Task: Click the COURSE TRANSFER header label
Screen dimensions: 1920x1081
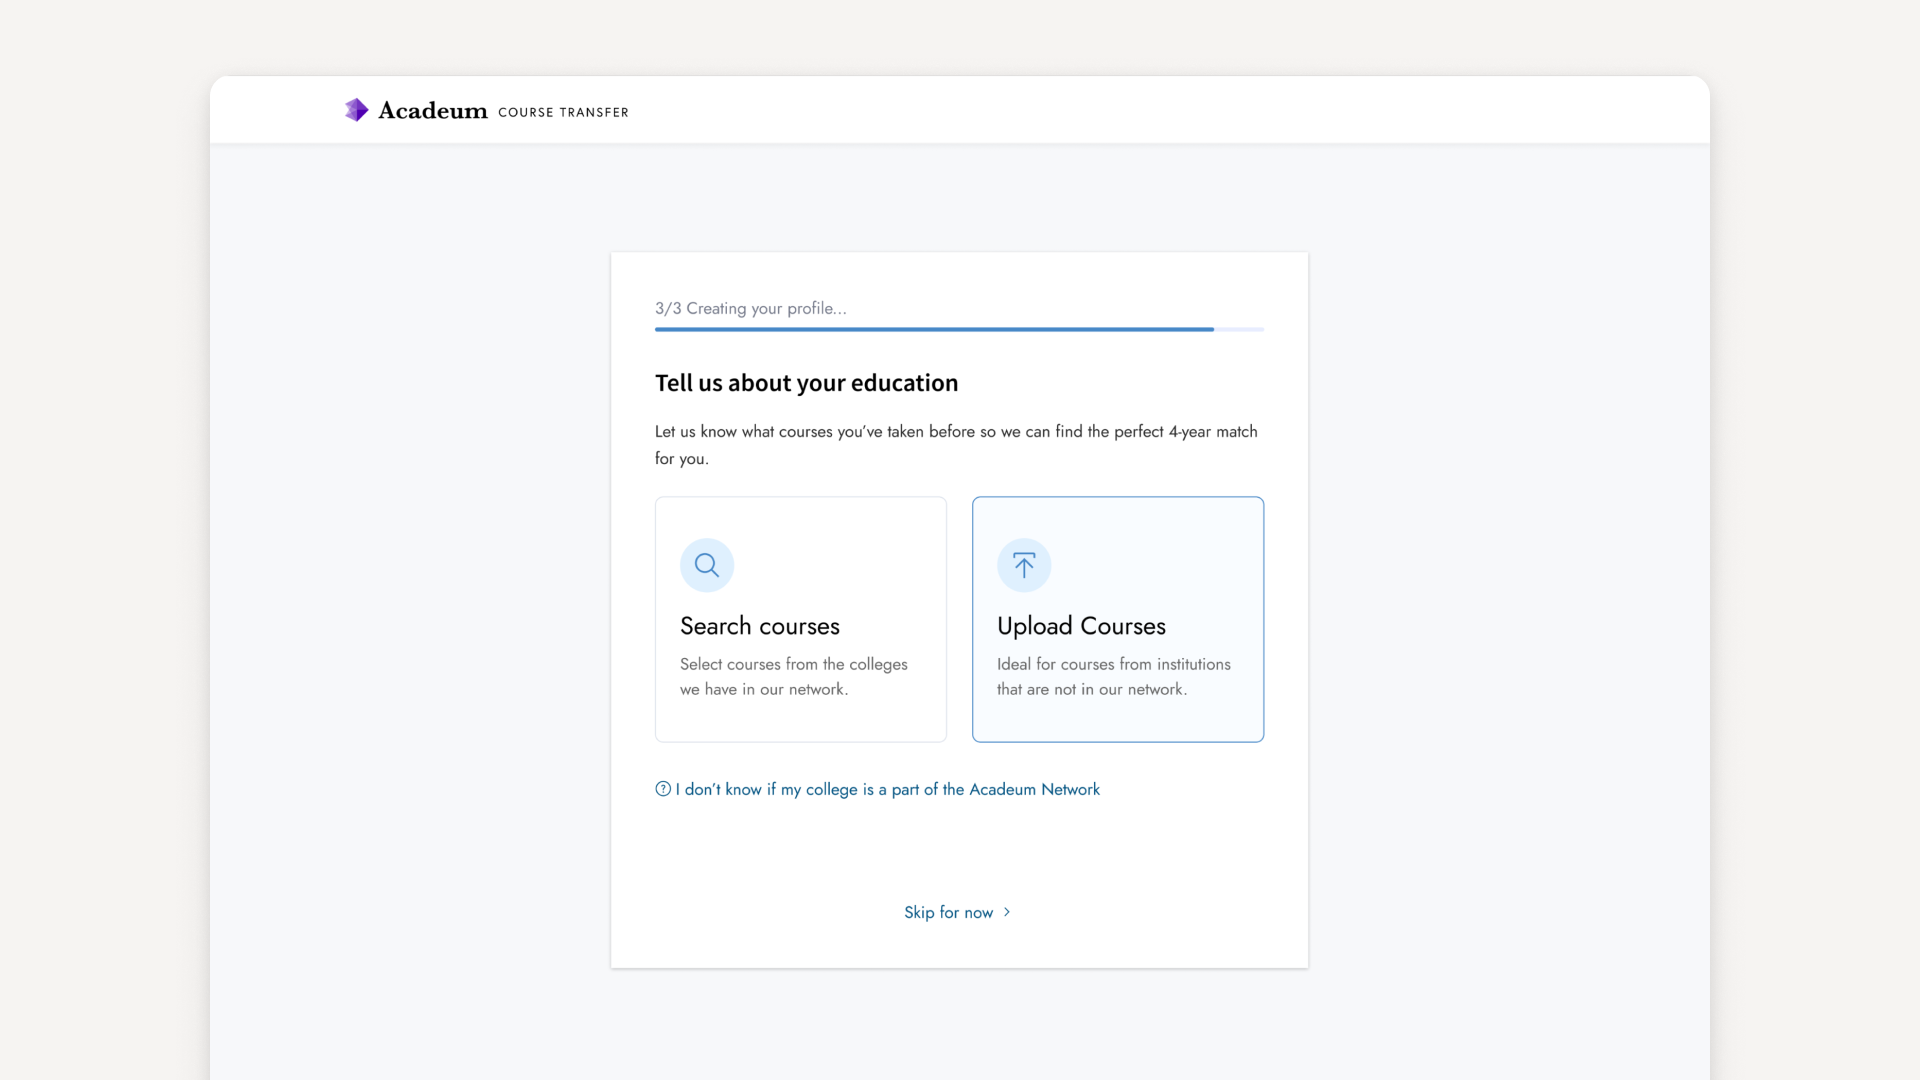Action: 563,113
